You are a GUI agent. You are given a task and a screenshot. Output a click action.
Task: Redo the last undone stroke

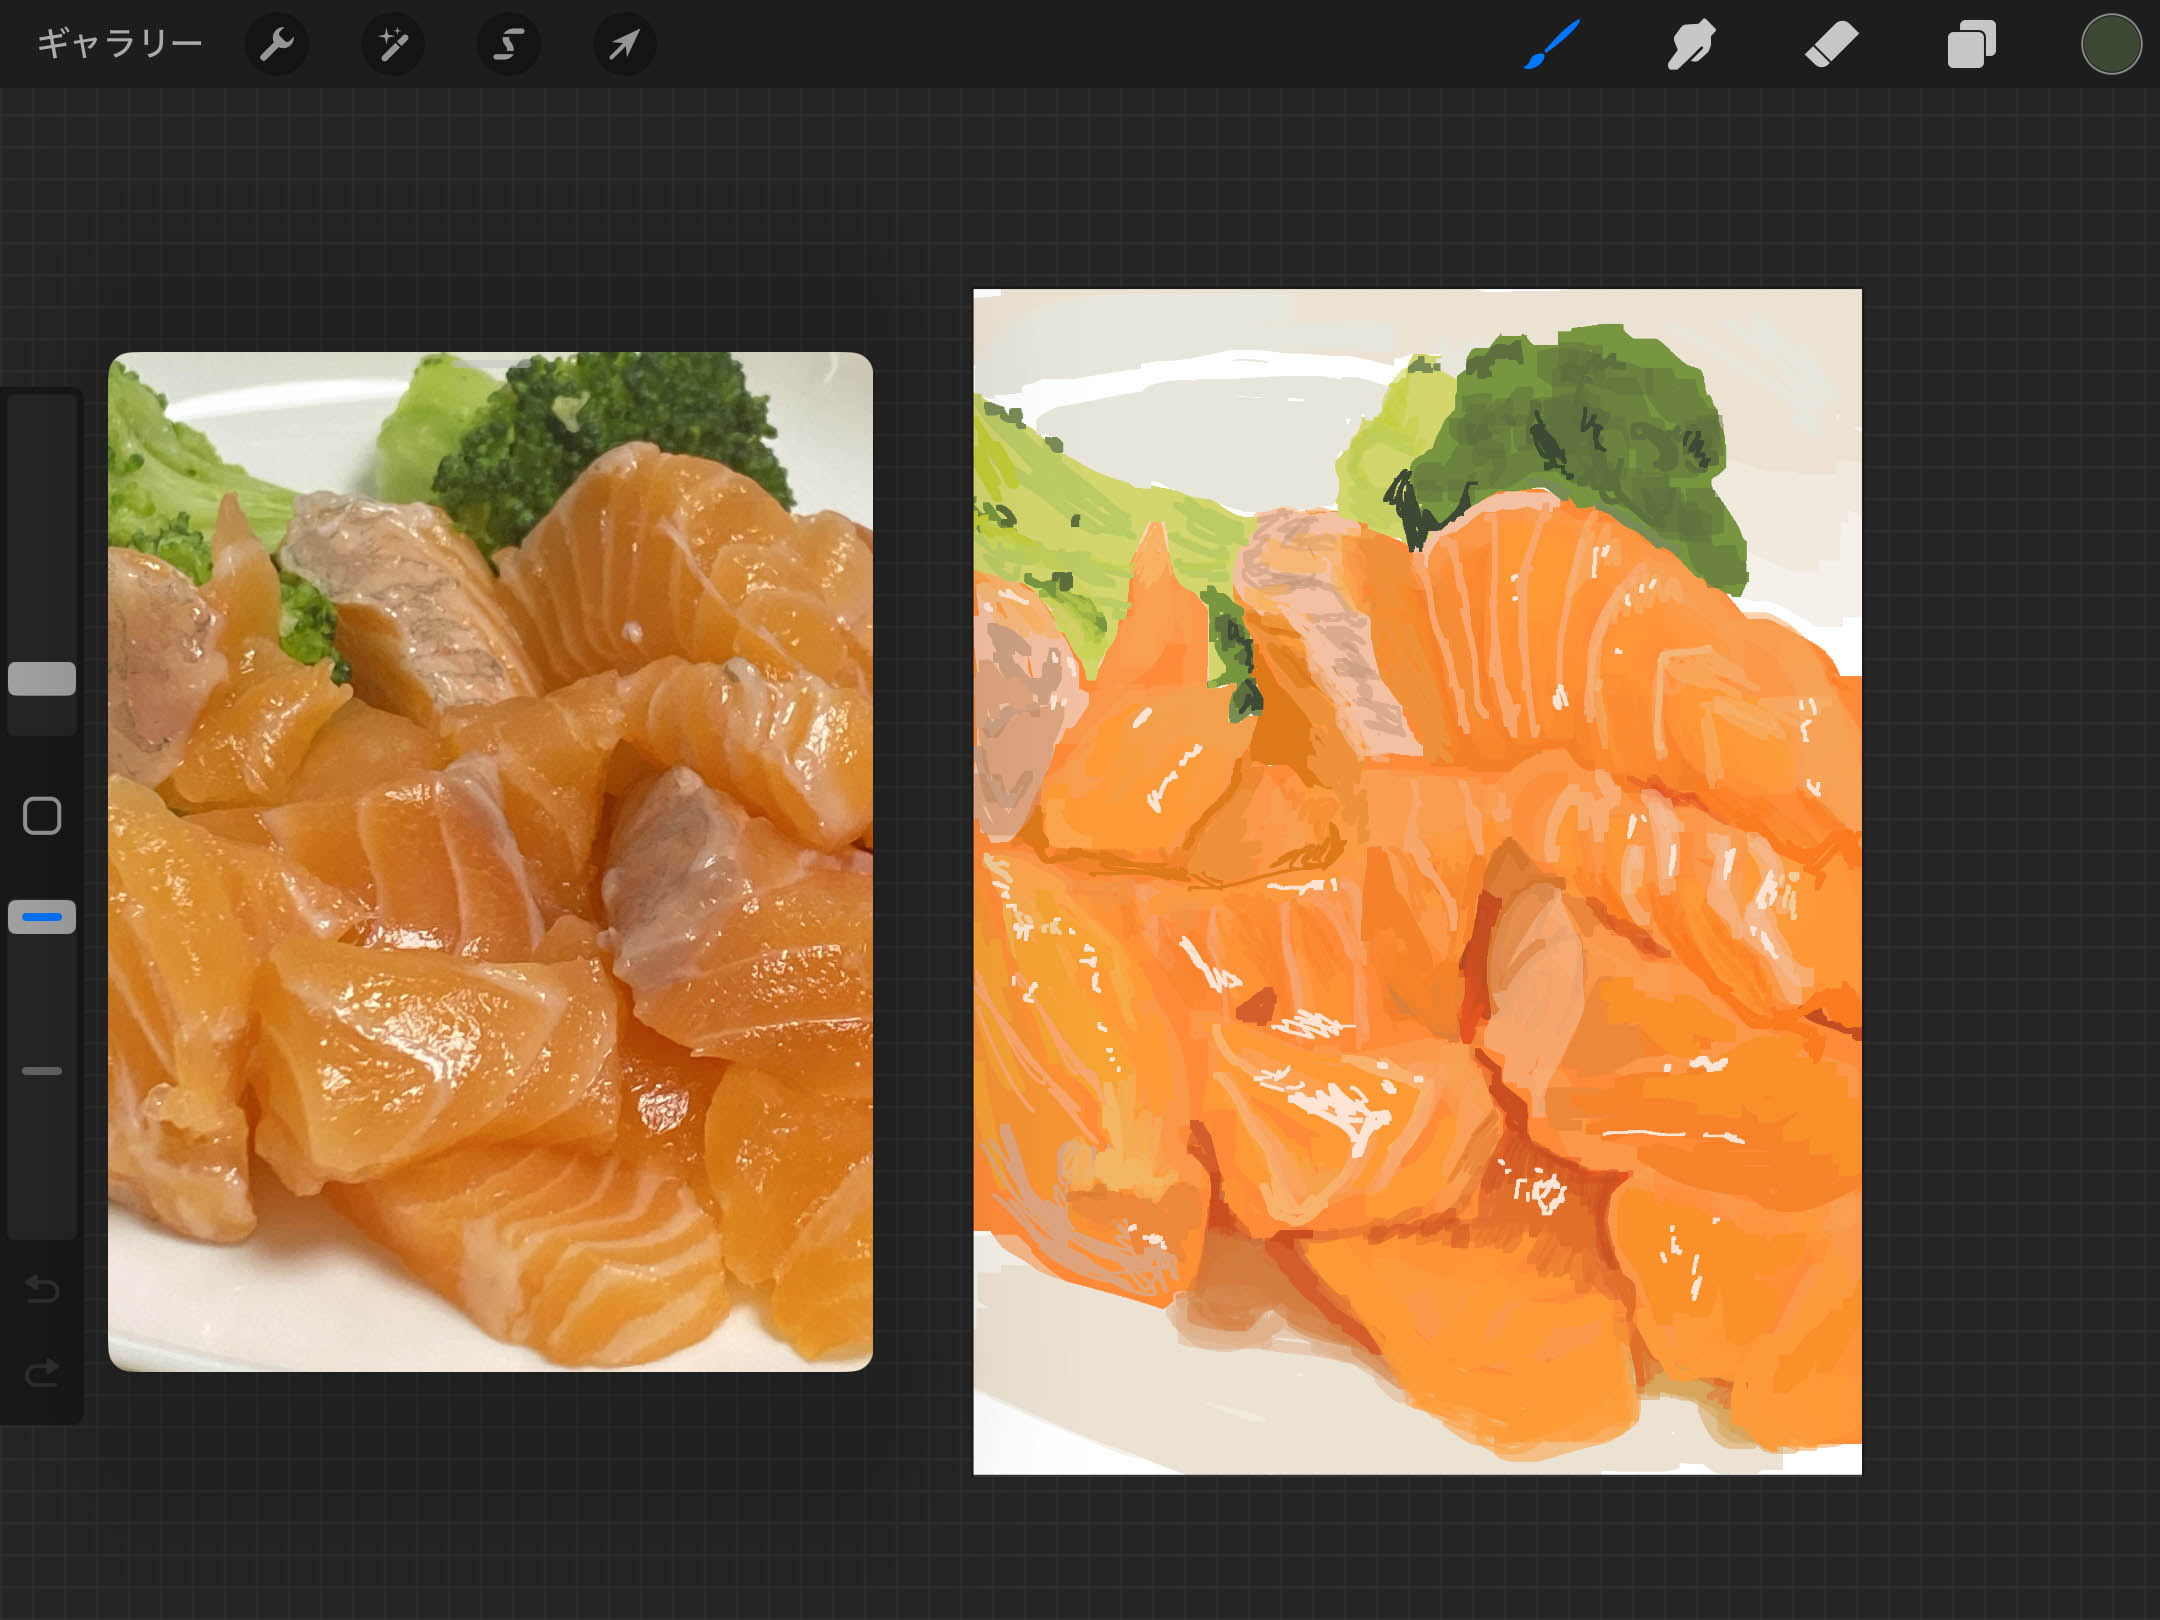coord(42,1372)
